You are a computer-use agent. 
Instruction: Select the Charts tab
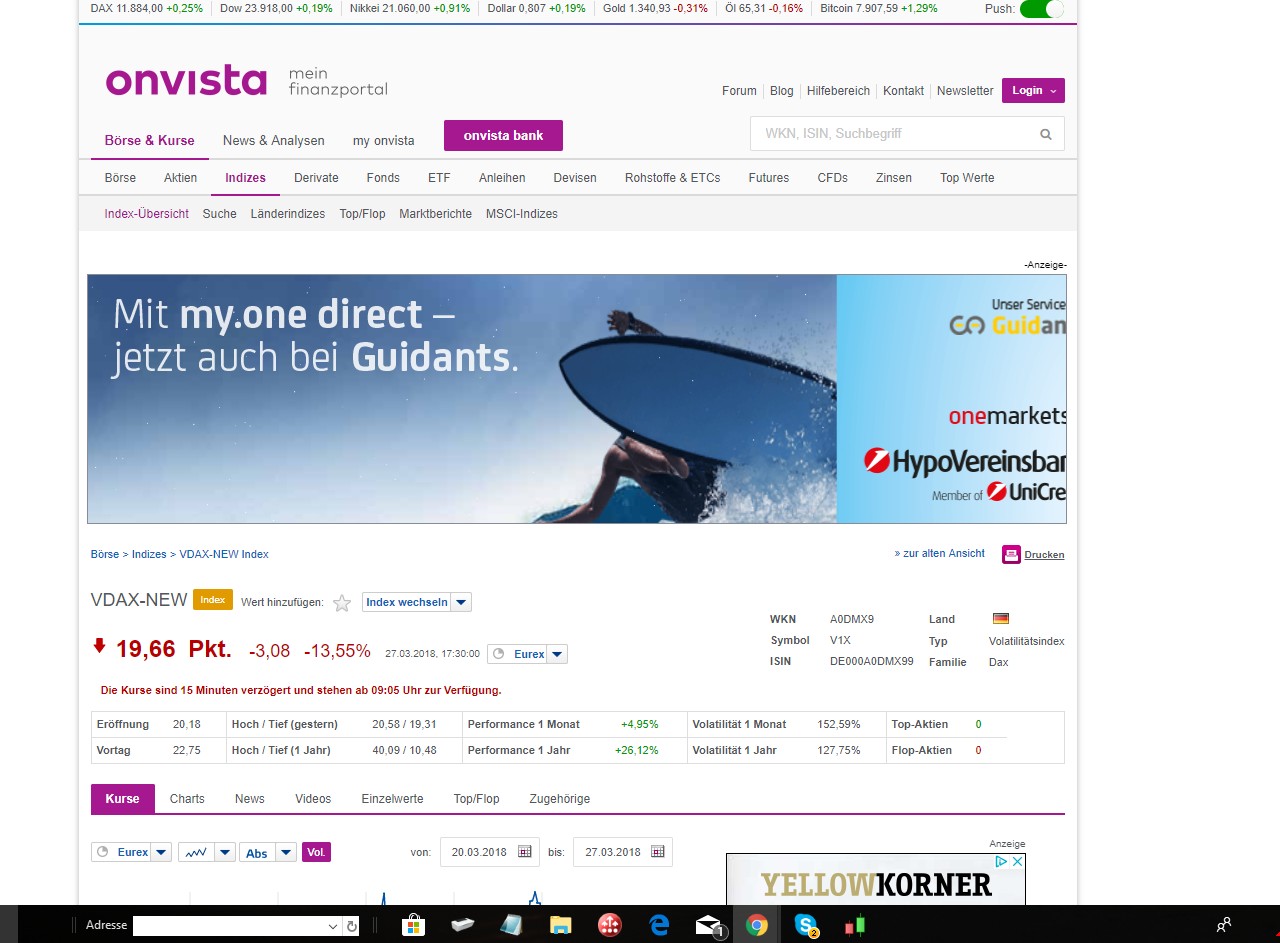tap(187, 799)
